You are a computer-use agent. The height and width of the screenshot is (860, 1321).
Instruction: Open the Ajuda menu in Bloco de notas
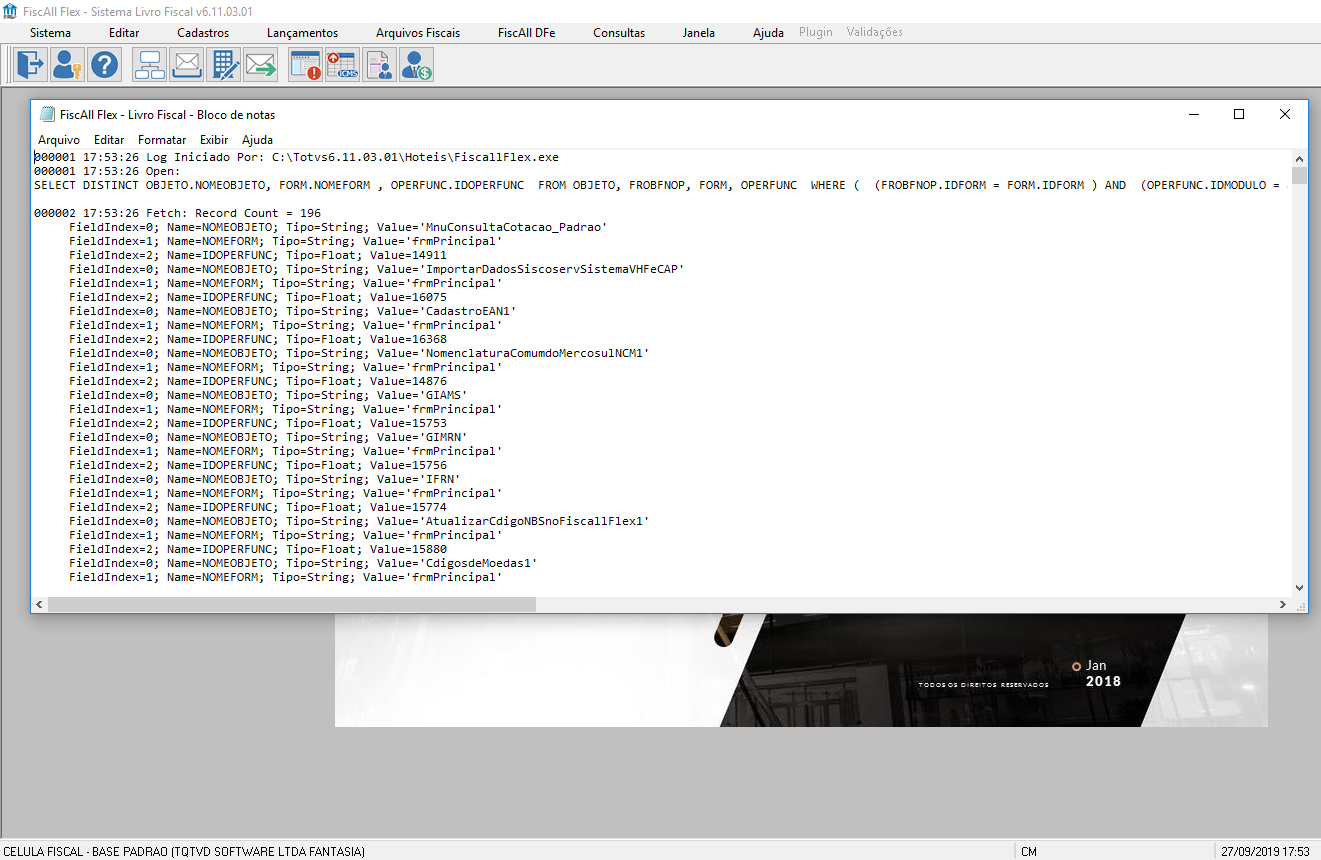(x=257, y=140)
